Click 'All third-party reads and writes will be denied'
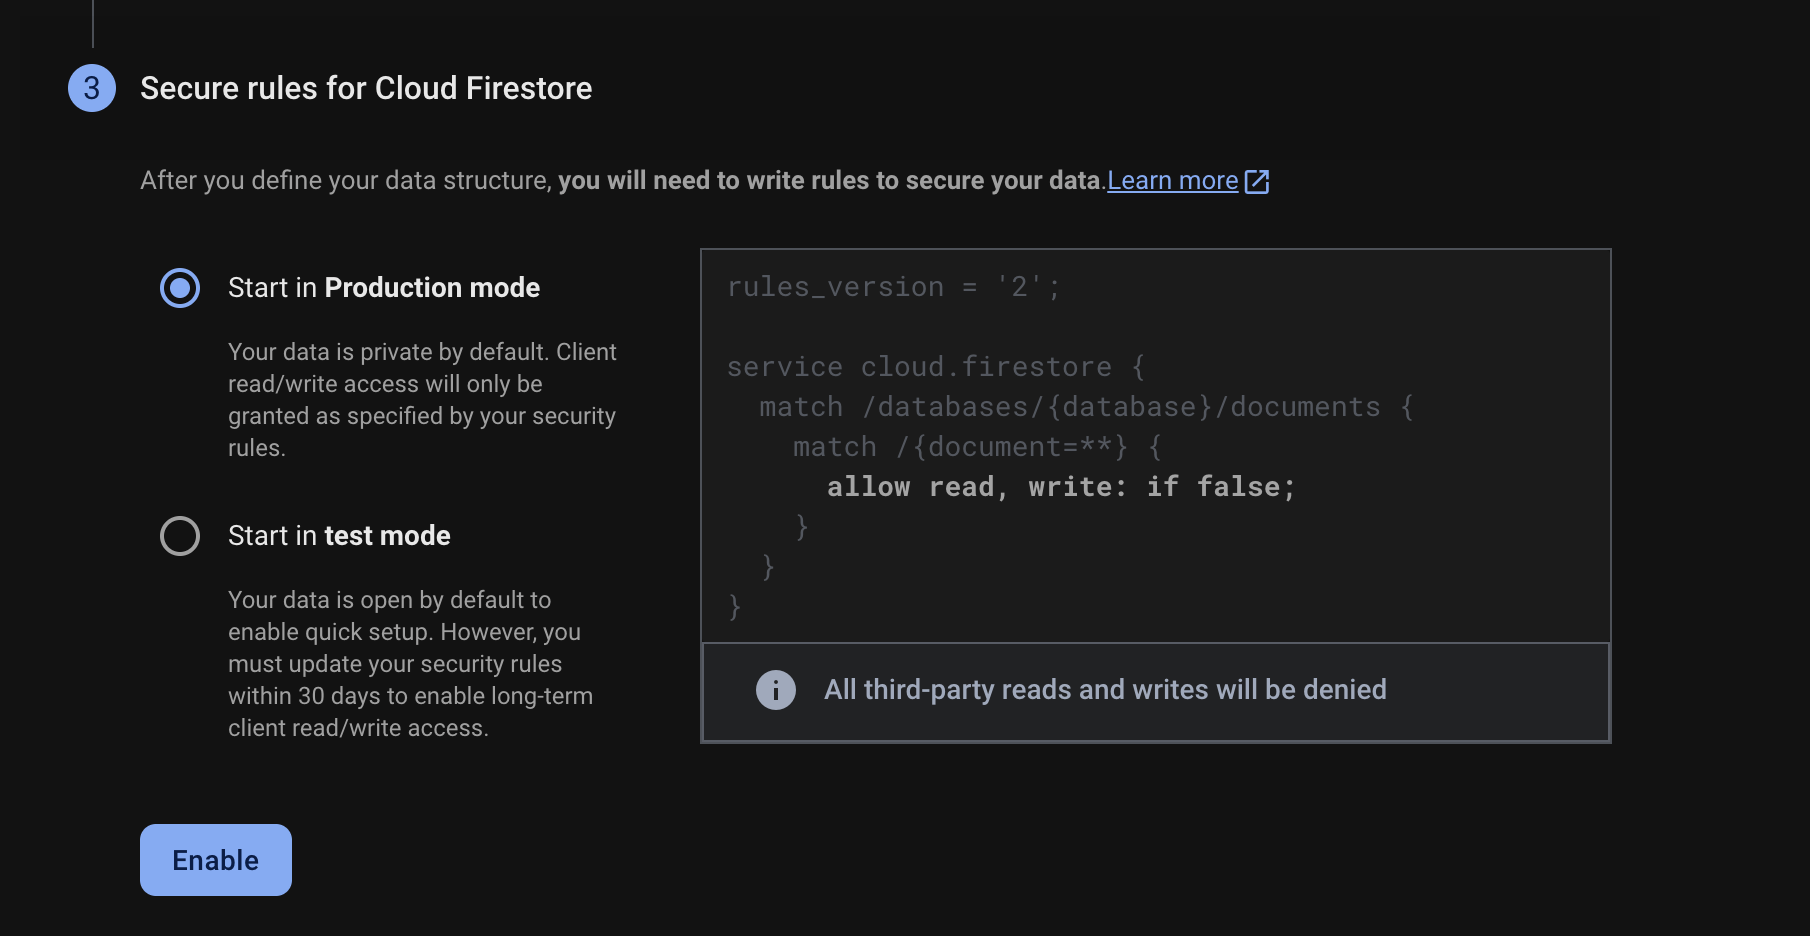This screenshot has width=1810, height=936. click(1105, 690)
